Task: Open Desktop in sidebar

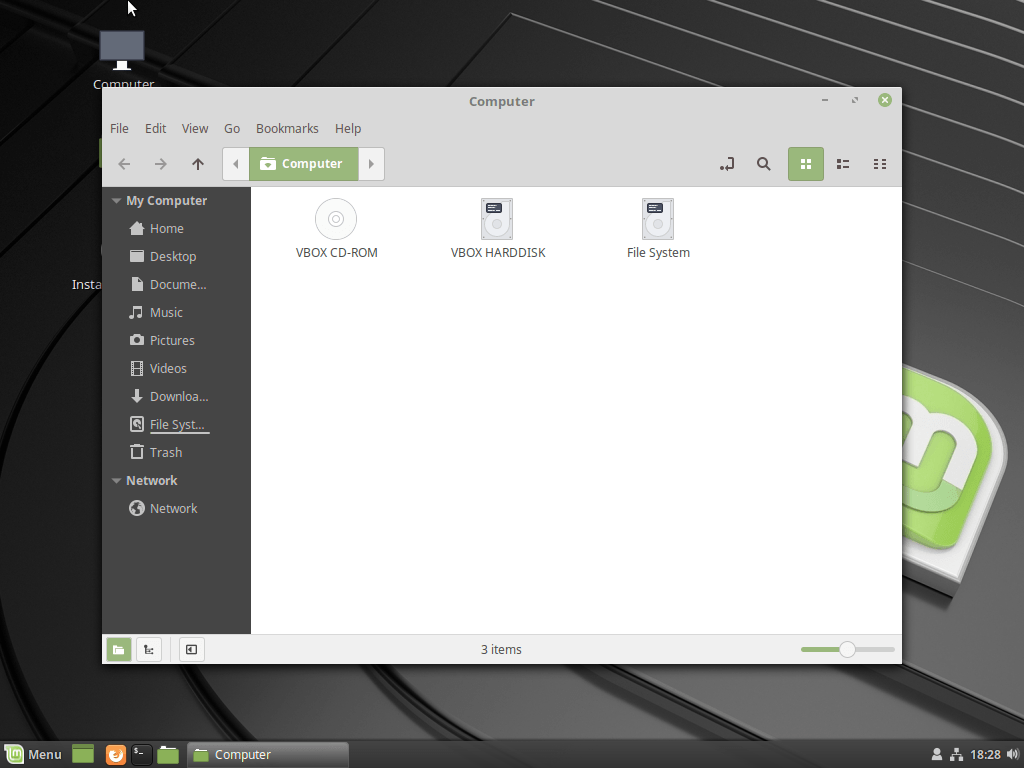Action: pos(172,257)
